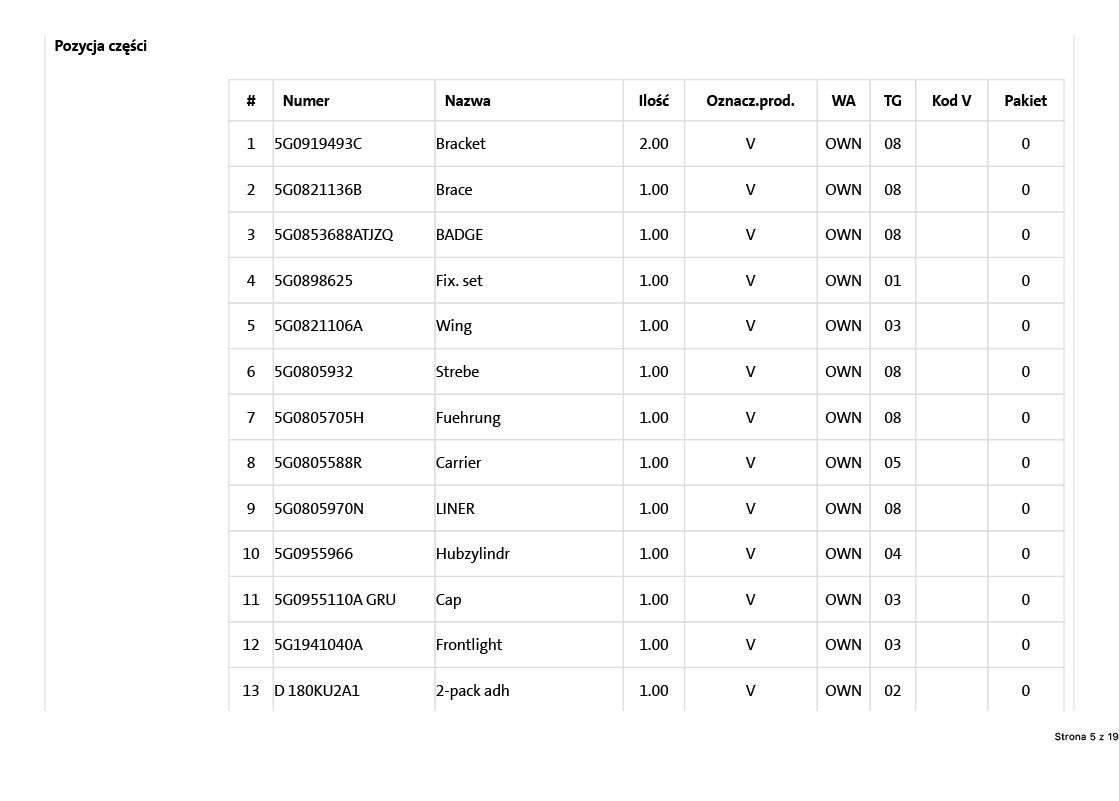The height and width of the screenshot is (801, 1119).
Task: Click the Numer column header
Action: point(306,101)
